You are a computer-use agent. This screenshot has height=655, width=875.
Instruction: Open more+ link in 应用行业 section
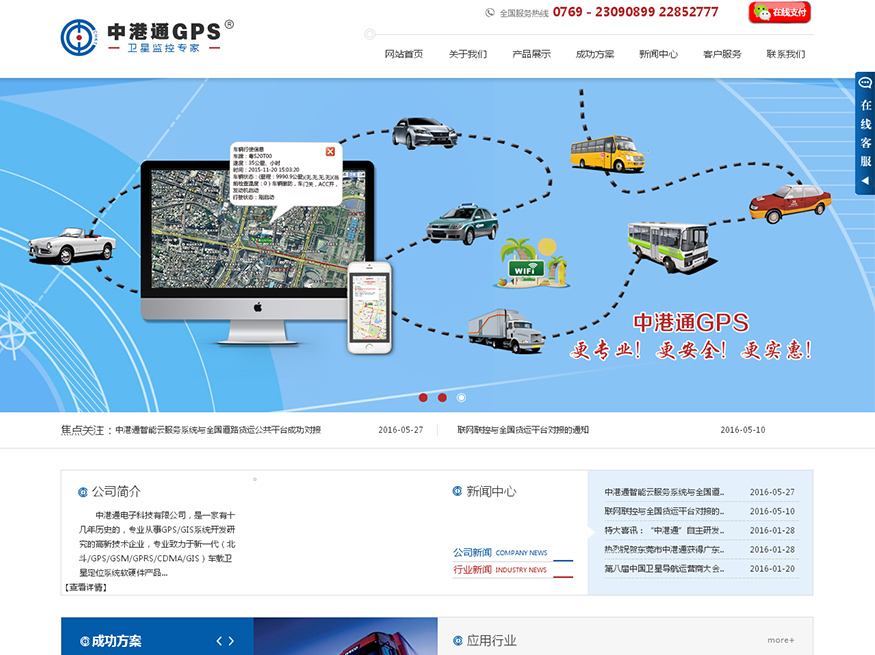781,640
